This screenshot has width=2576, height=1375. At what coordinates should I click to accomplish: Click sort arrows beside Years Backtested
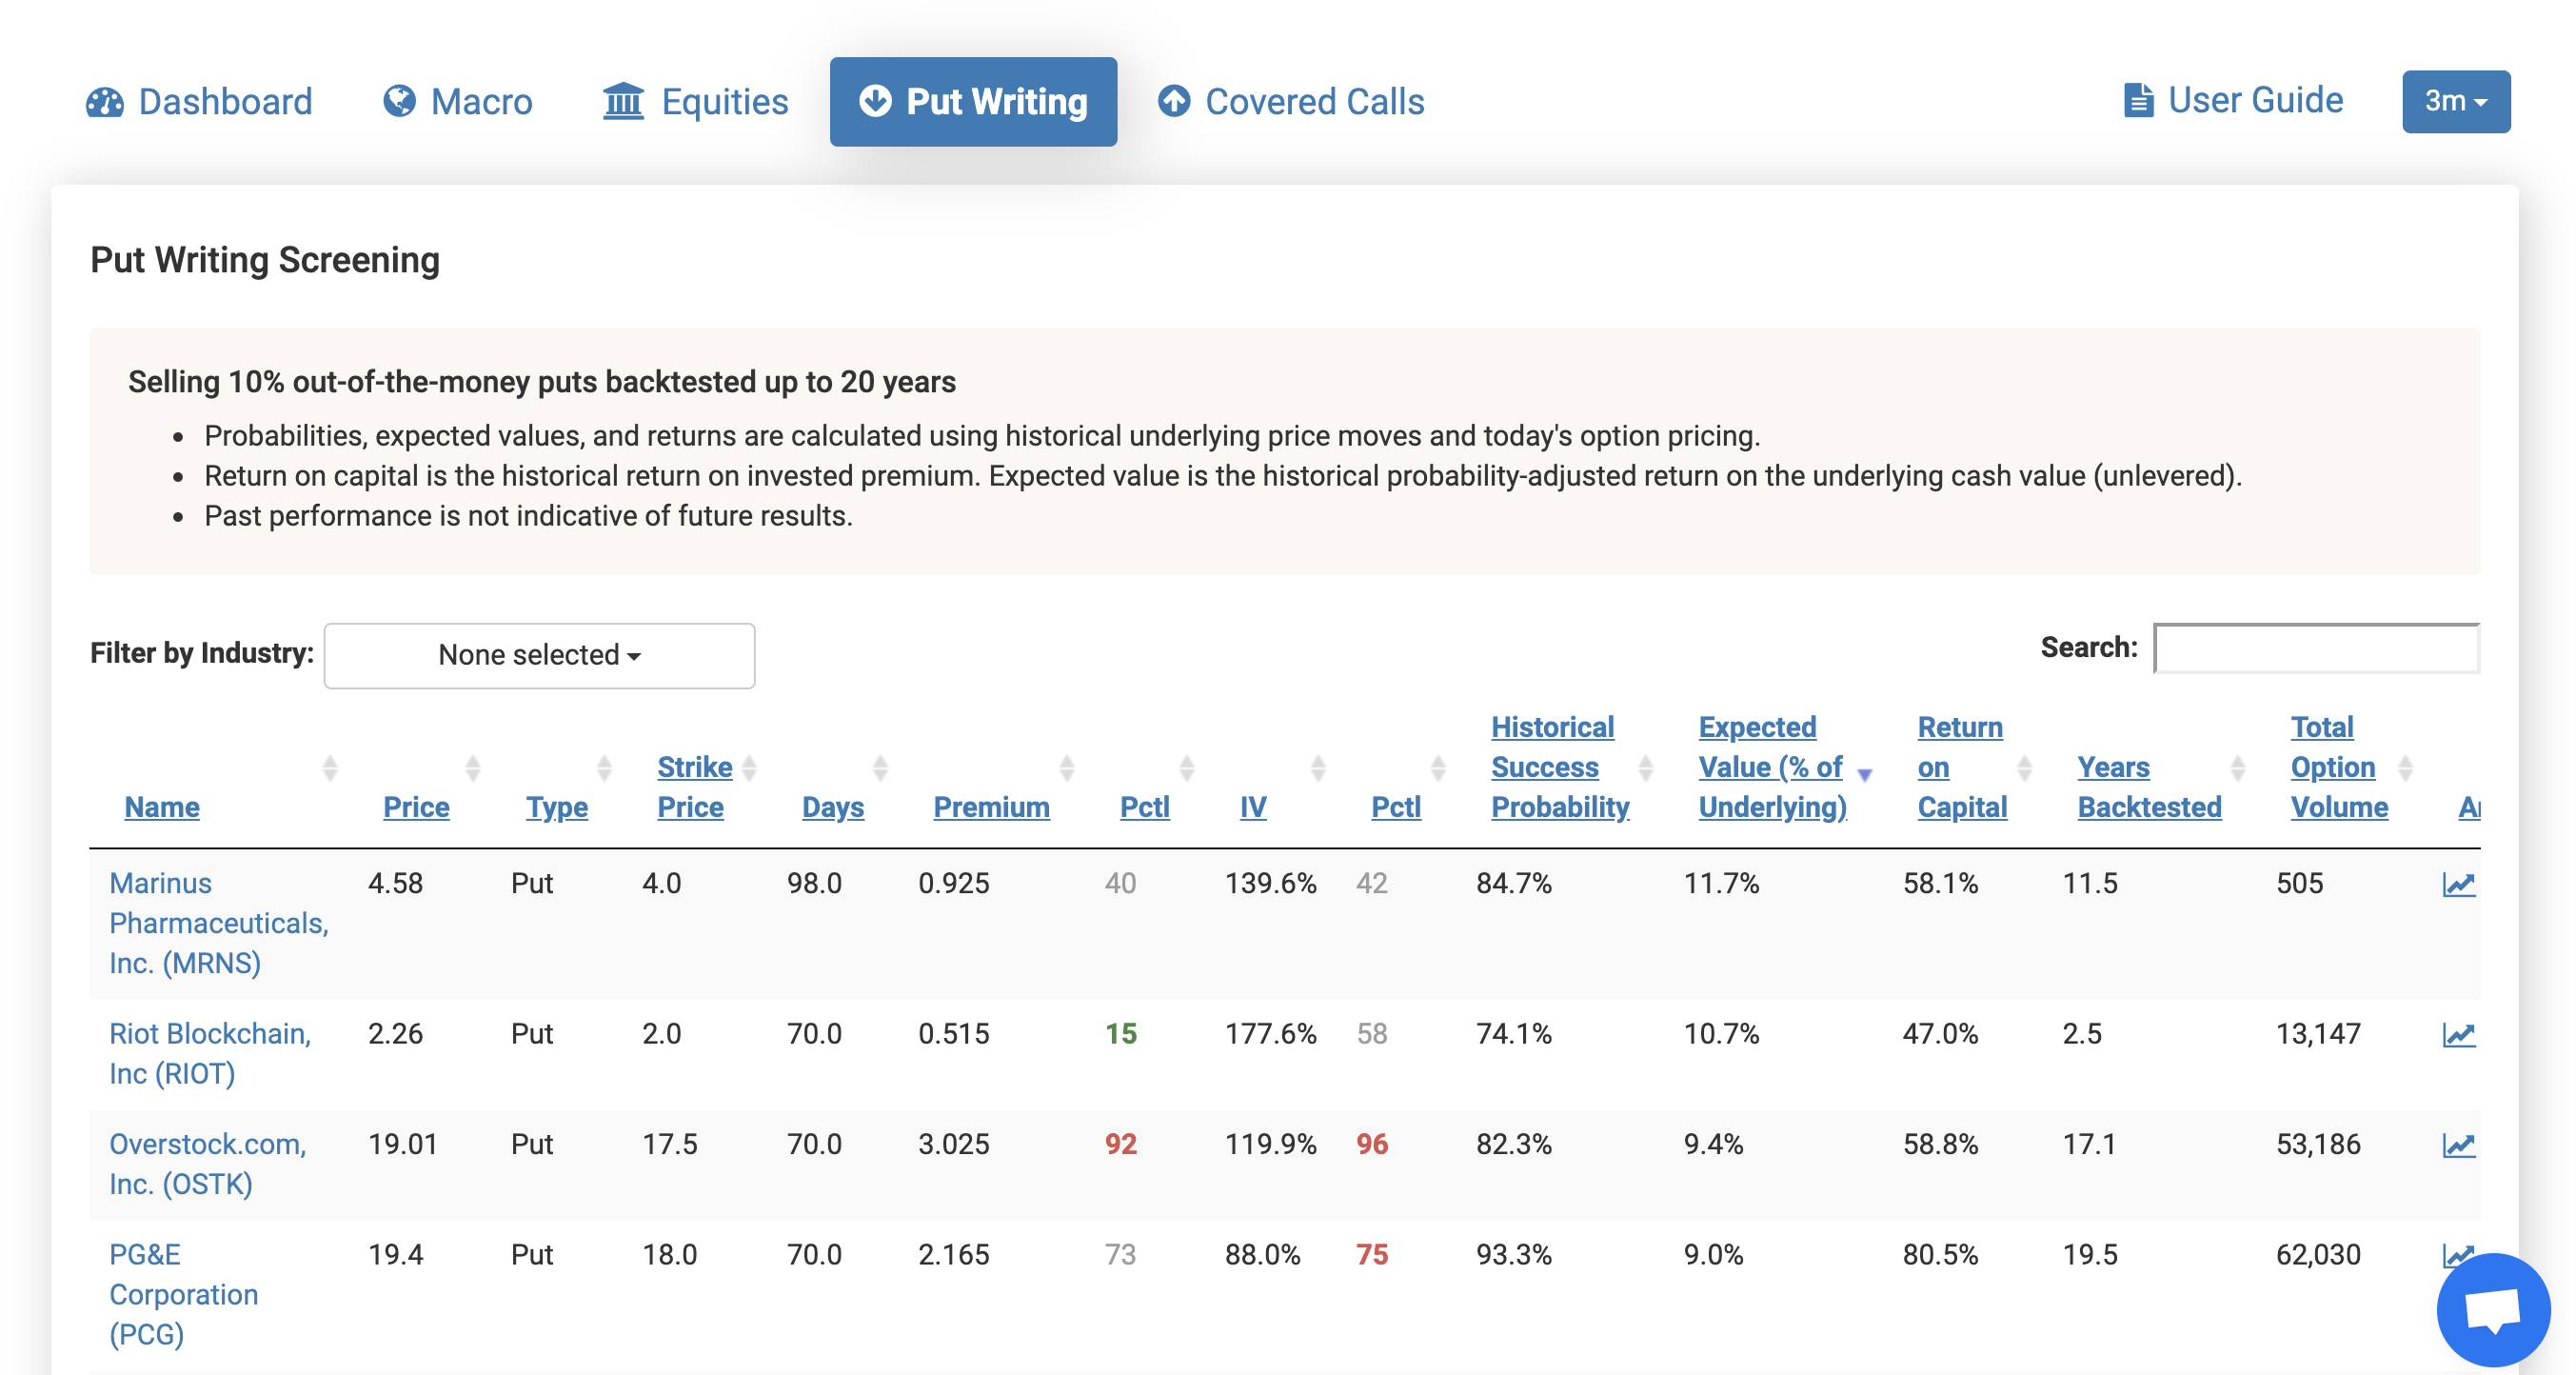(2238, 767)
